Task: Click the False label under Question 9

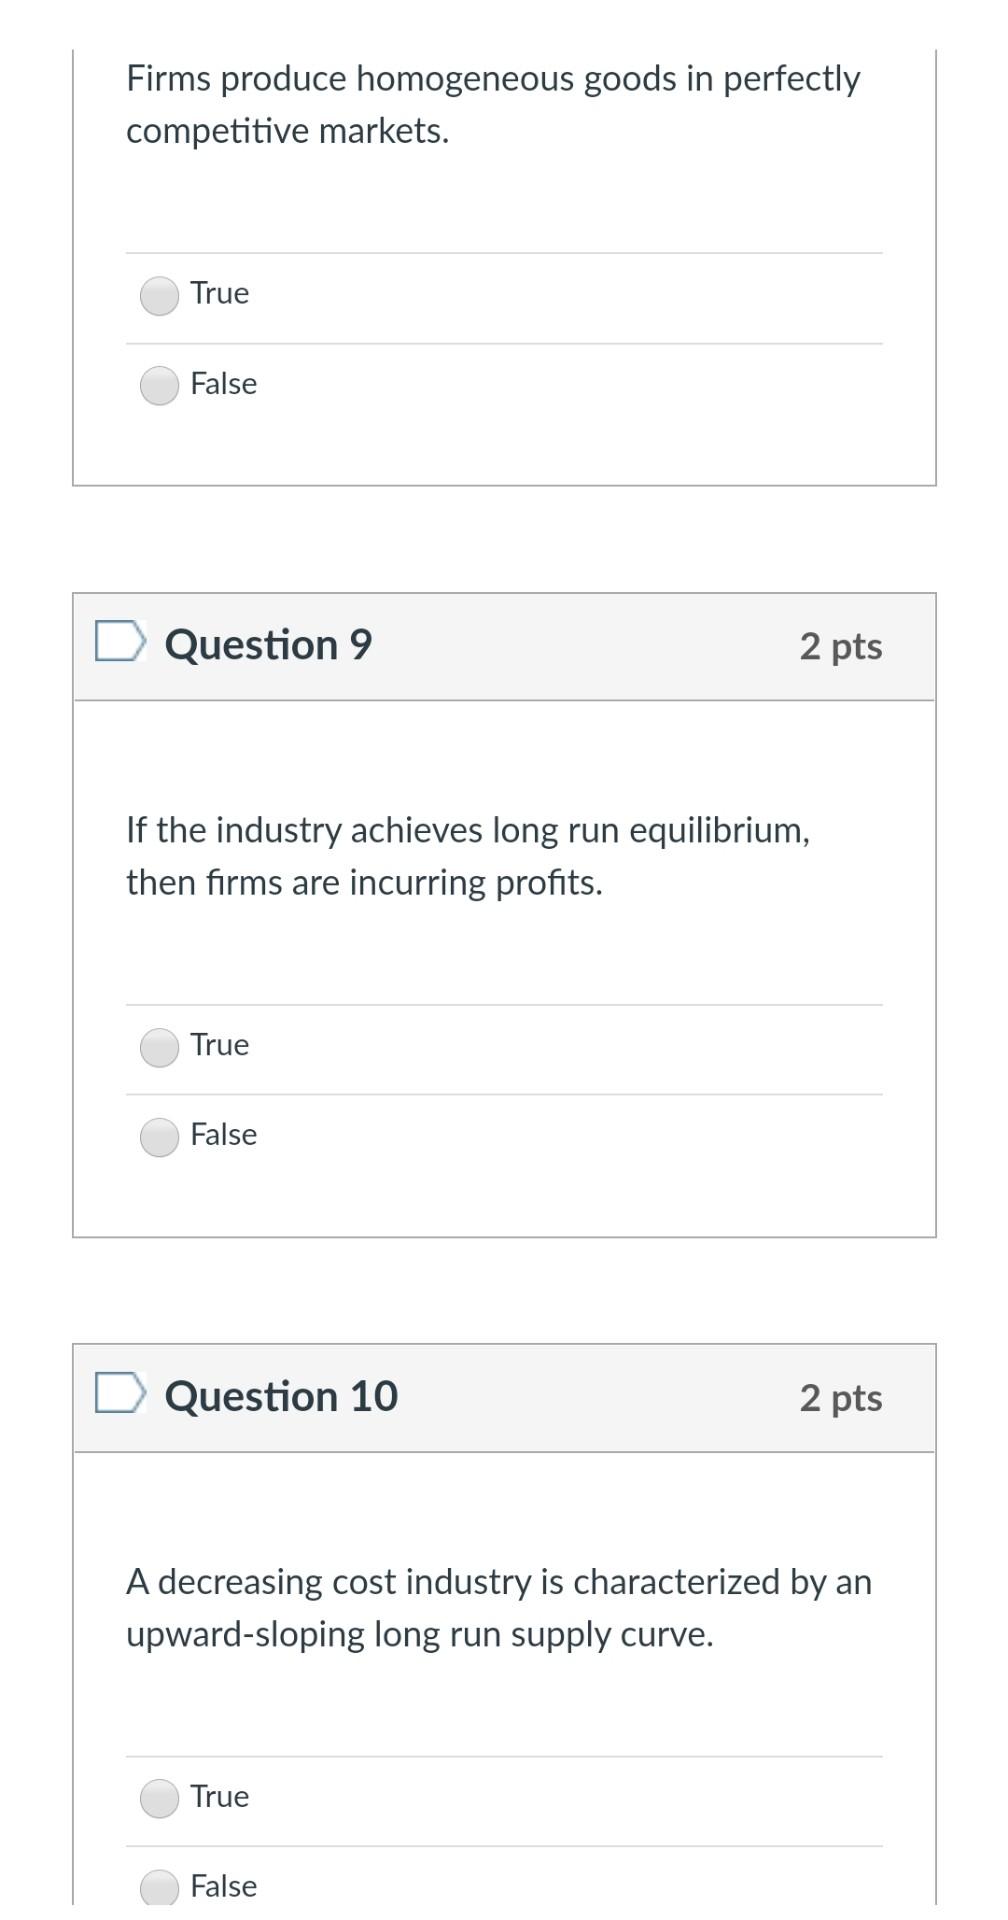Action: pos(223,1135)
